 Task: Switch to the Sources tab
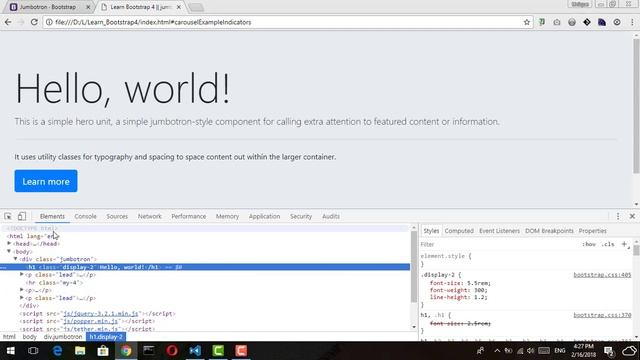click(117, 216)
